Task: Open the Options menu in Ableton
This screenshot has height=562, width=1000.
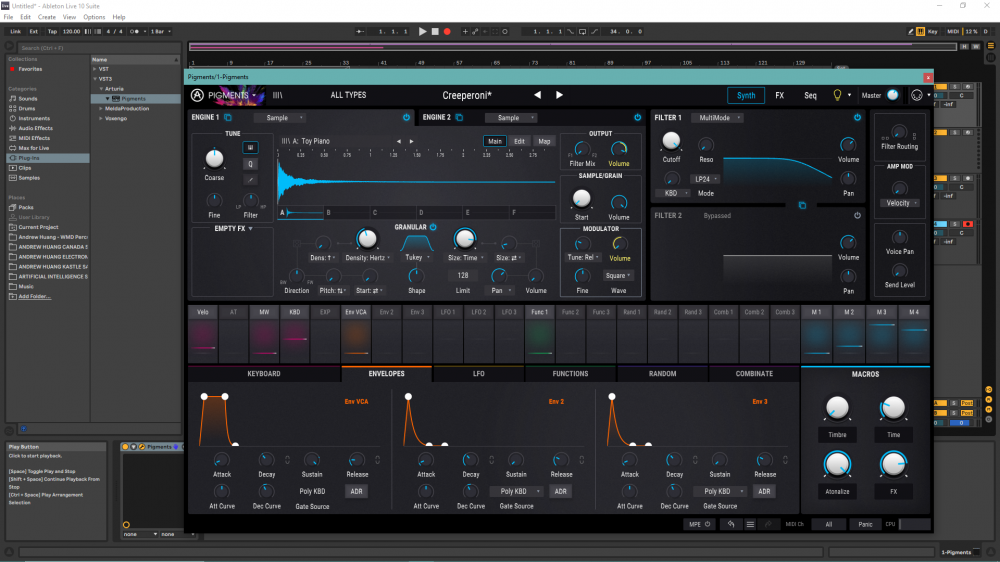Action: pos(94,17)
